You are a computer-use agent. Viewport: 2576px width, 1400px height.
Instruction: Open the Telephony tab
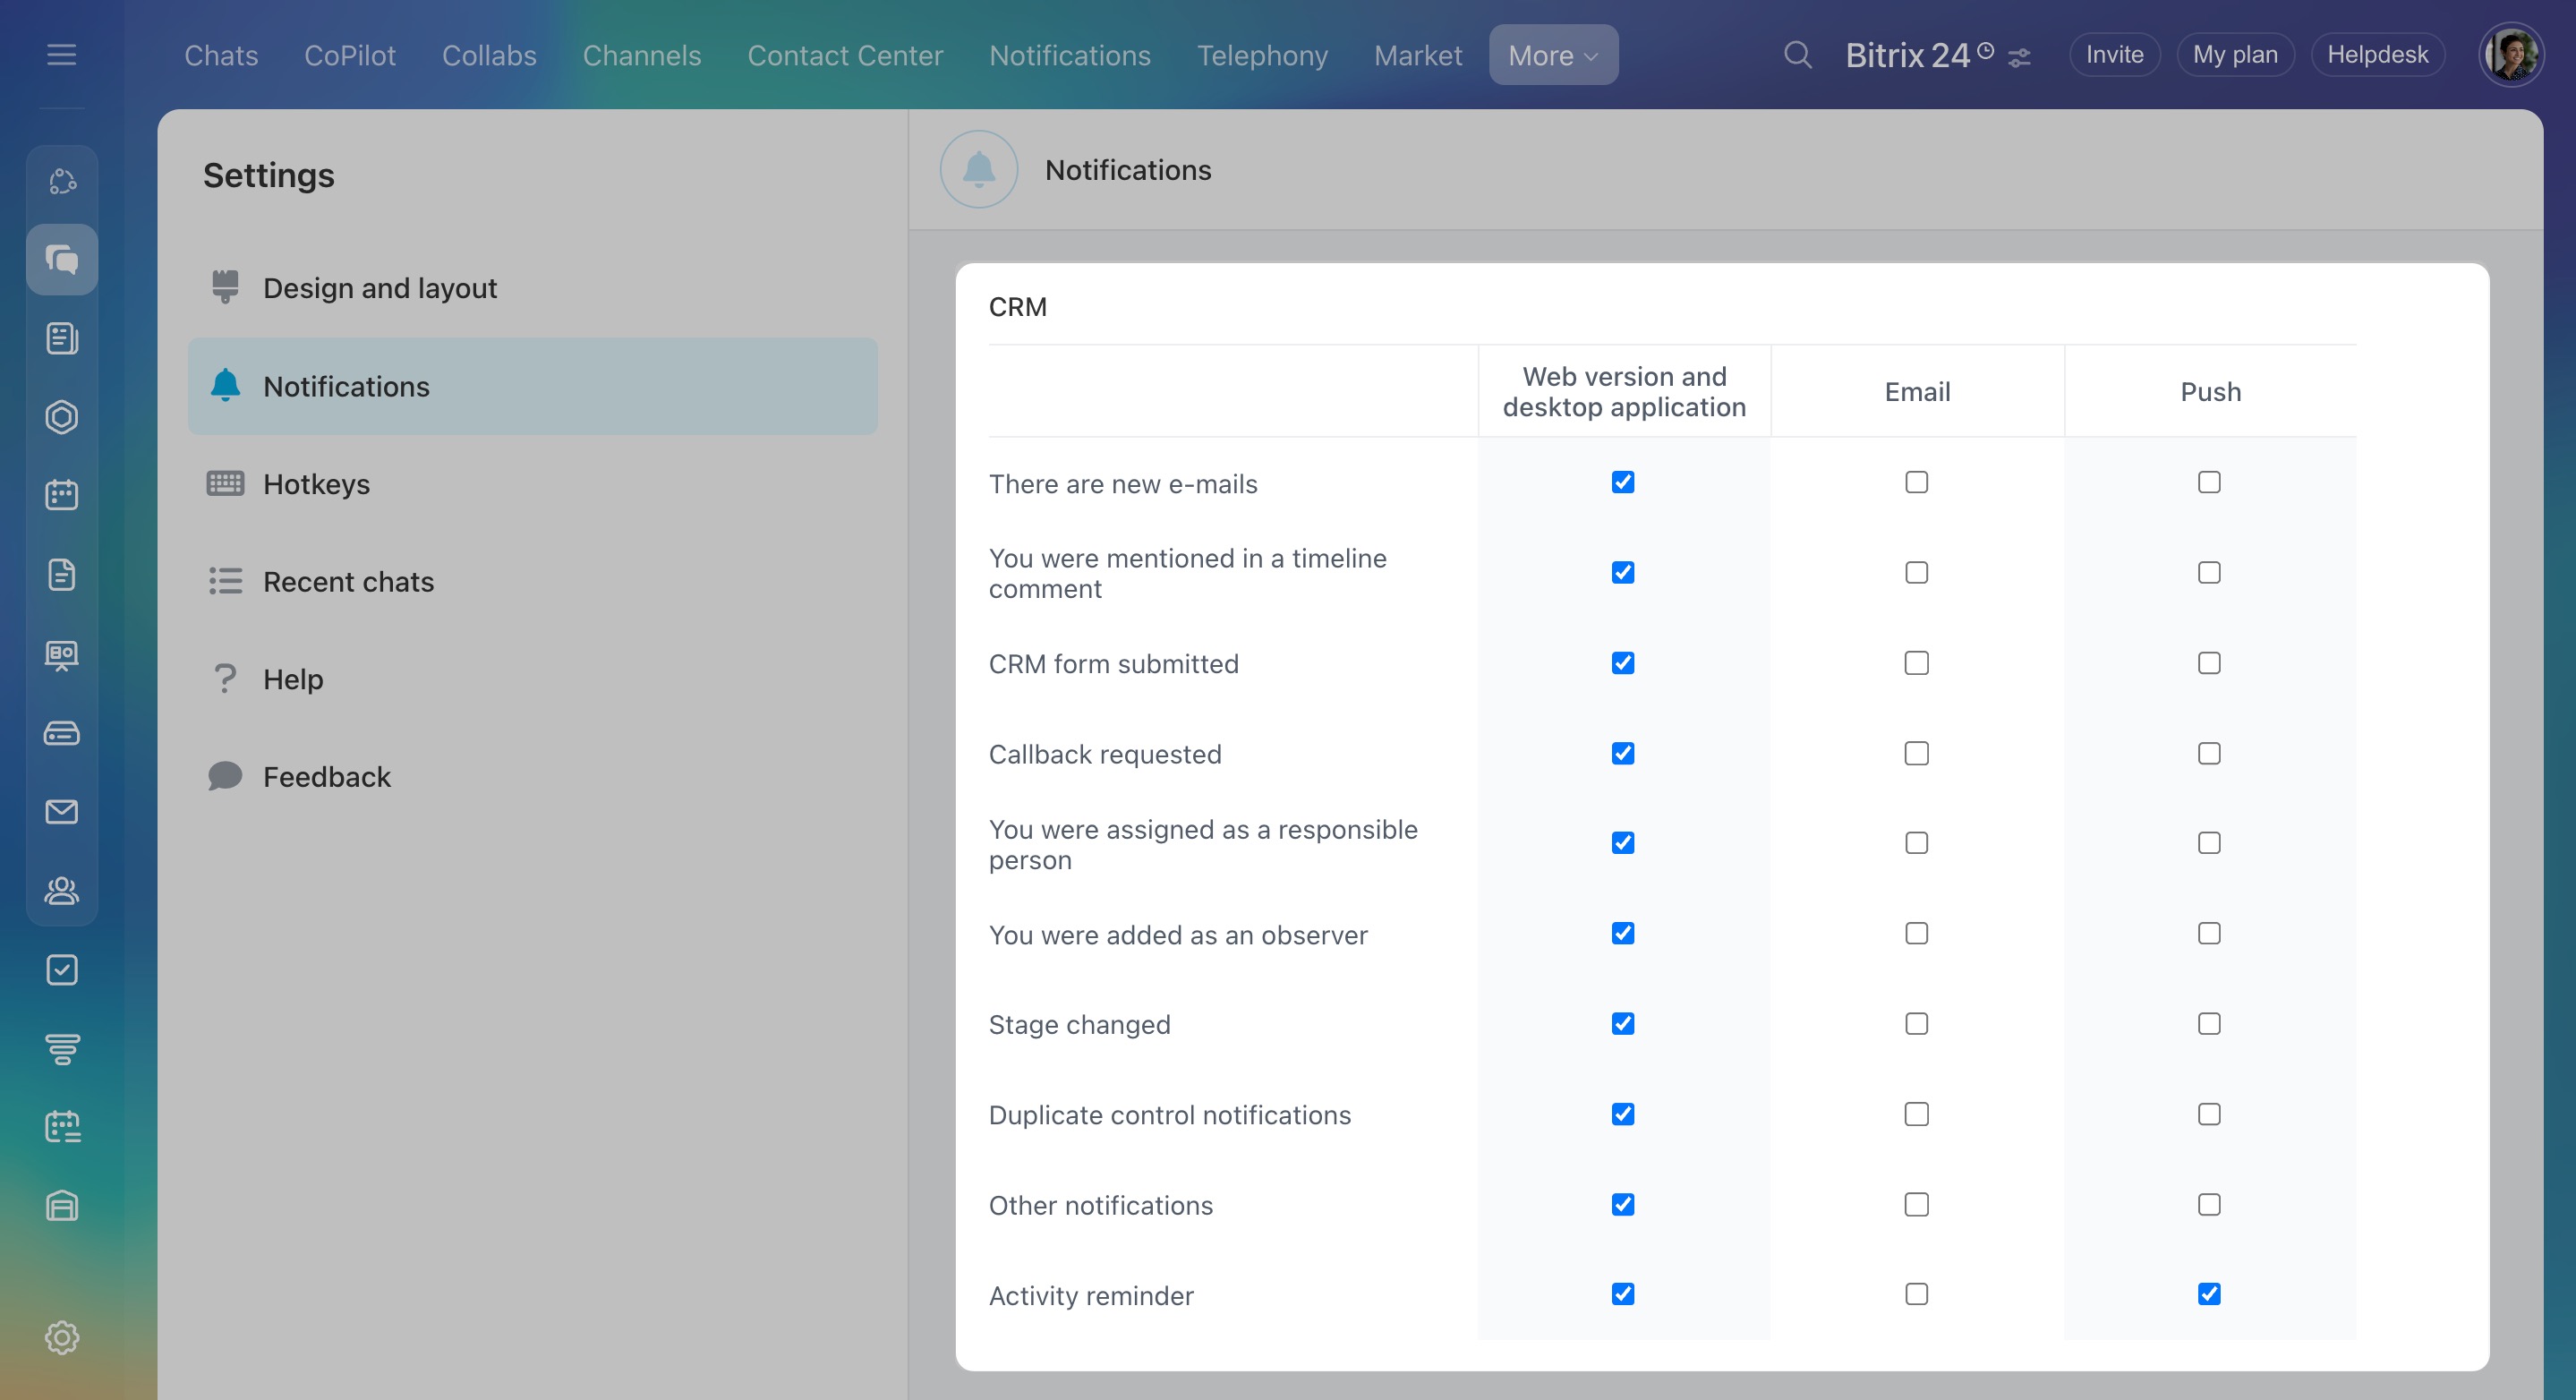coord(1262,55)
